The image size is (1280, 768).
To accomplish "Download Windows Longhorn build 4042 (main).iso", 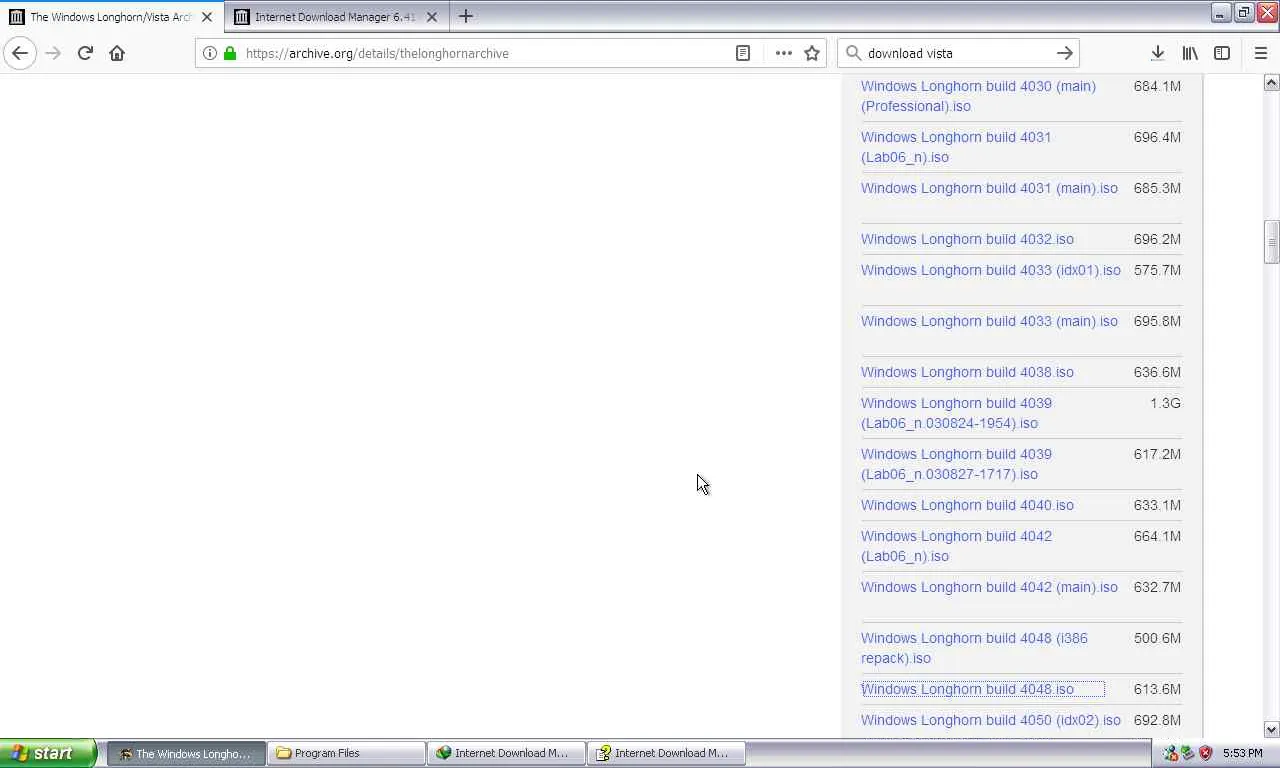I will coord(989,587).
